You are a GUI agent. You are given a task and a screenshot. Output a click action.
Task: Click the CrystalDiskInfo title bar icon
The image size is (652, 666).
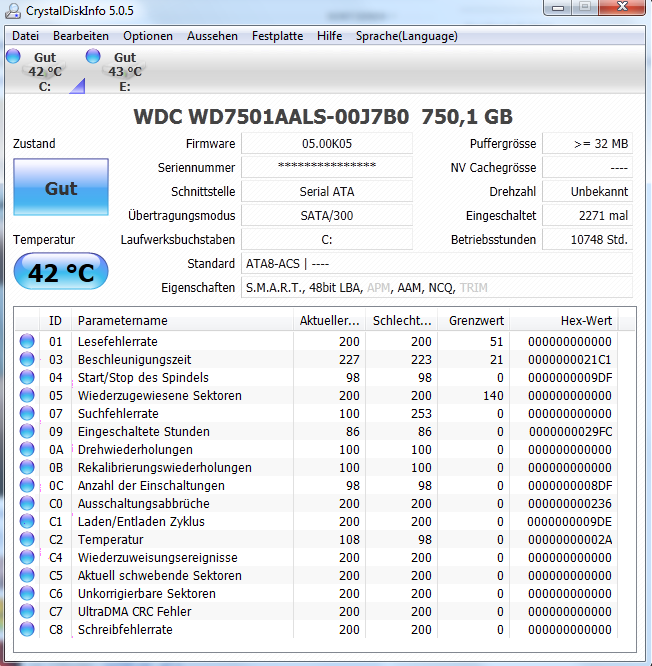pos(12,11)
